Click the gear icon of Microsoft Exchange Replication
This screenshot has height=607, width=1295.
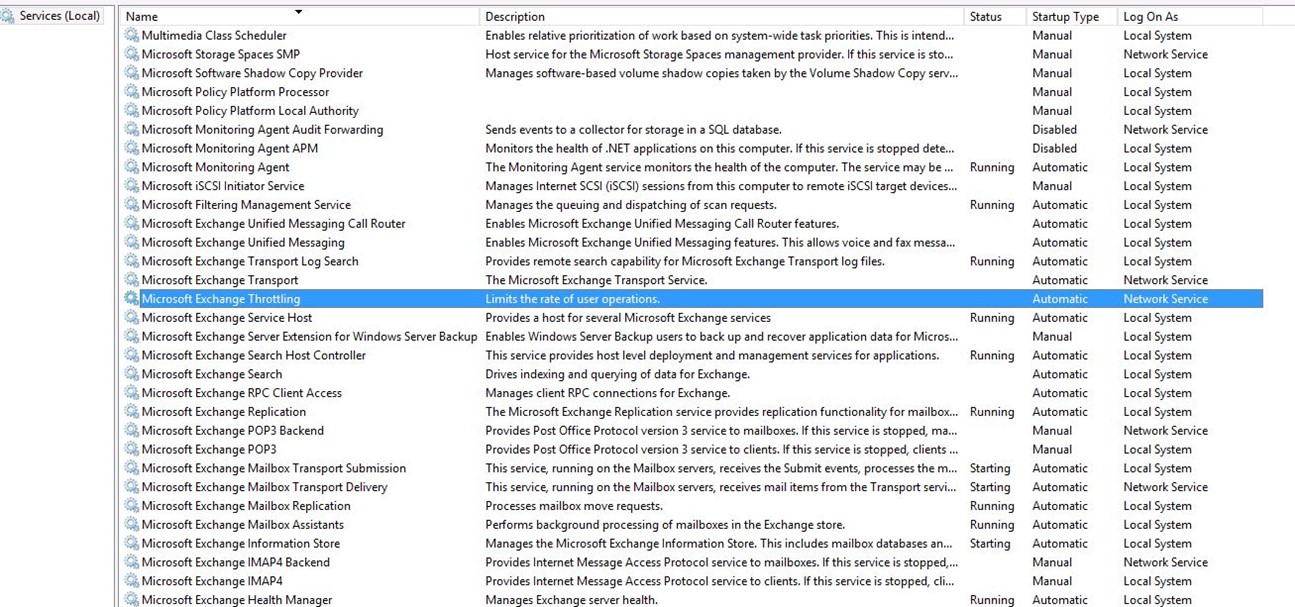(x=132, y=412)
